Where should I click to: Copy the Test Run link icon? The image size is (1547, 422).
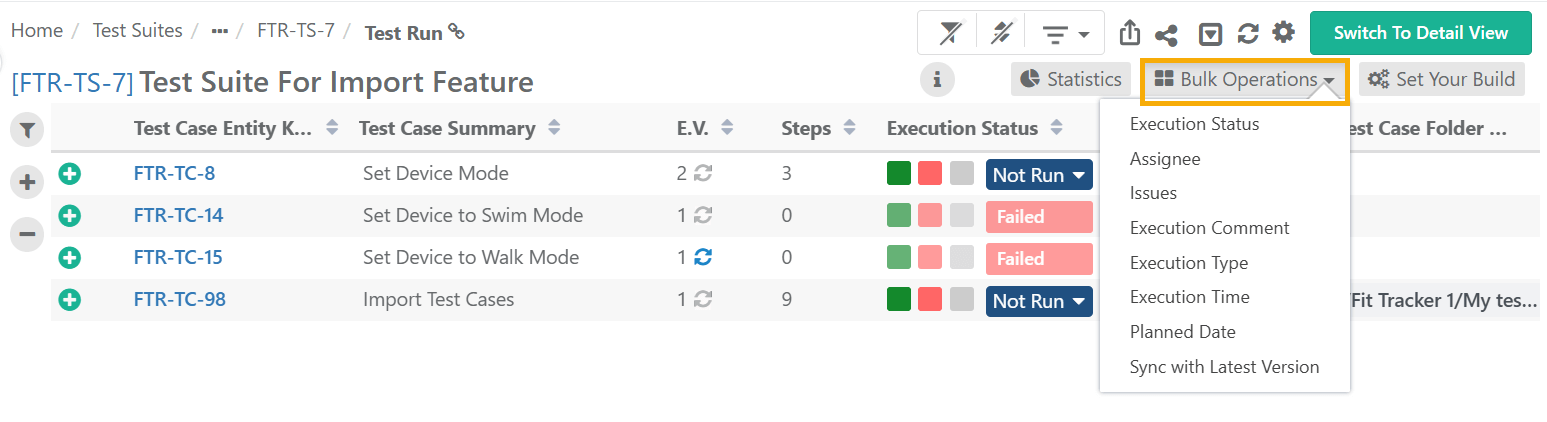(x=457, y=32)
